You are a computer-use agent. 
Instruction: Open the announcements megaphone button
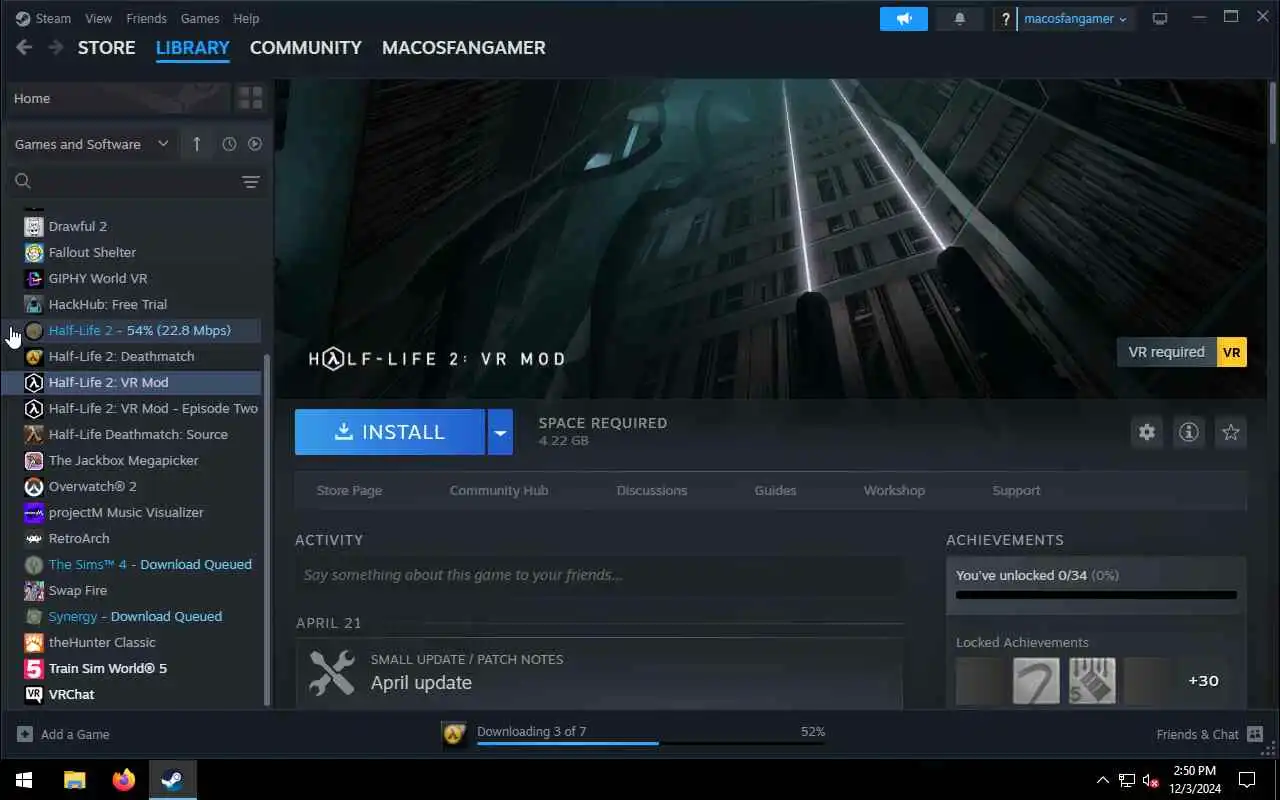pyautogui.click(x=904, y=18)
